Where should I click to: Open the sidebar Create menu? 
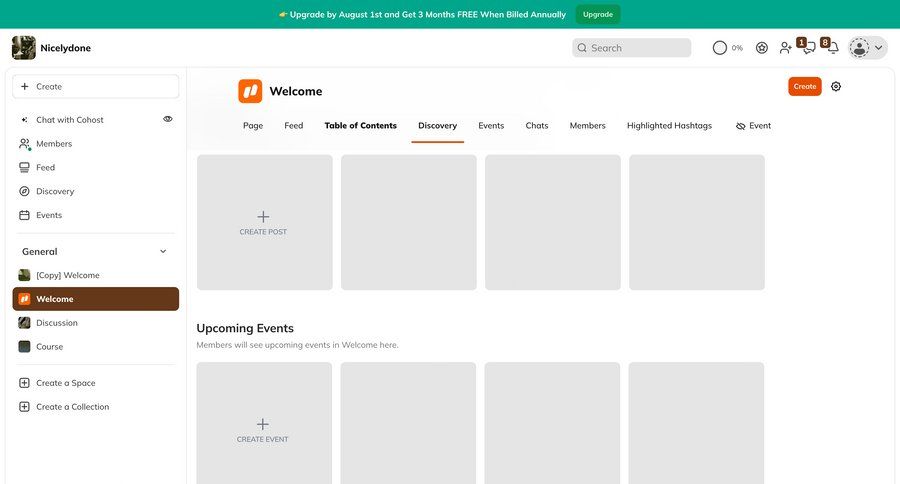pyautogui.click(x=95, y=87)
